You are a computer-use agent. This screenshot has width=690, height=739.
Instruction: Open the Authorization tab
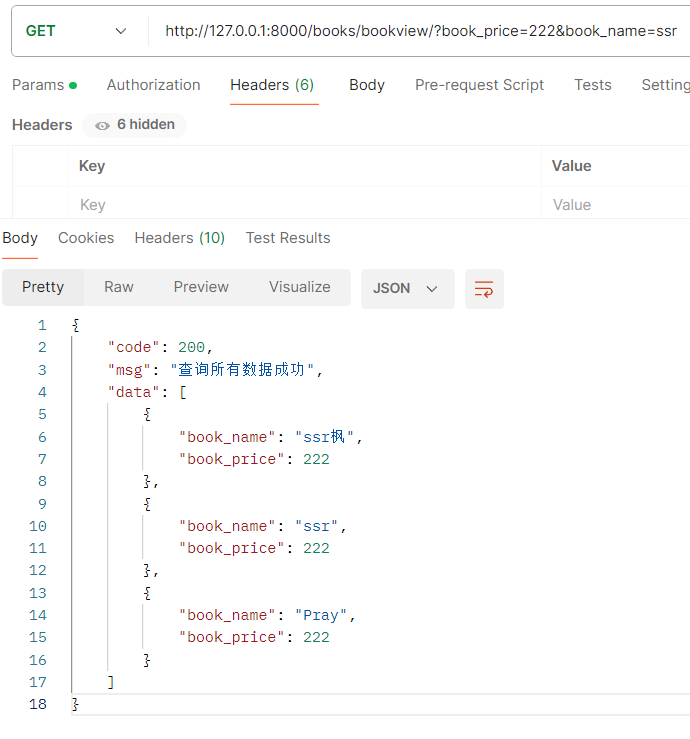tap(153, 85)
